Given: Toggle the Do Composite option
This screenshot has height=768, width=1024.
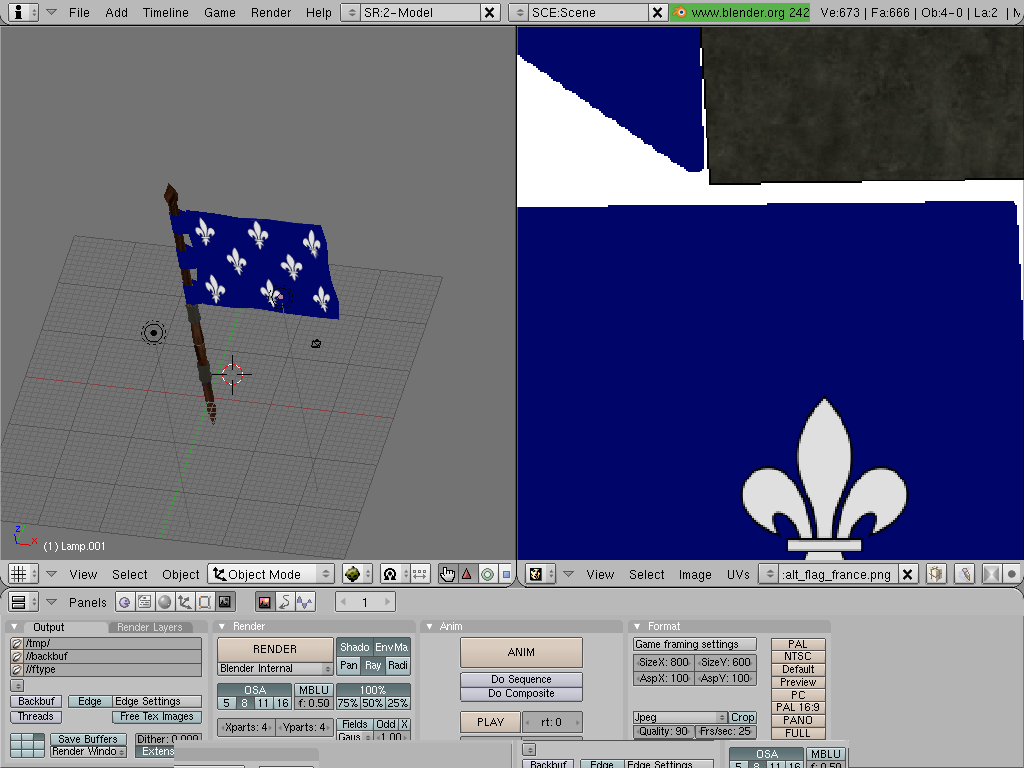Looking at the screenshot, I should click(x=521, y=694).
